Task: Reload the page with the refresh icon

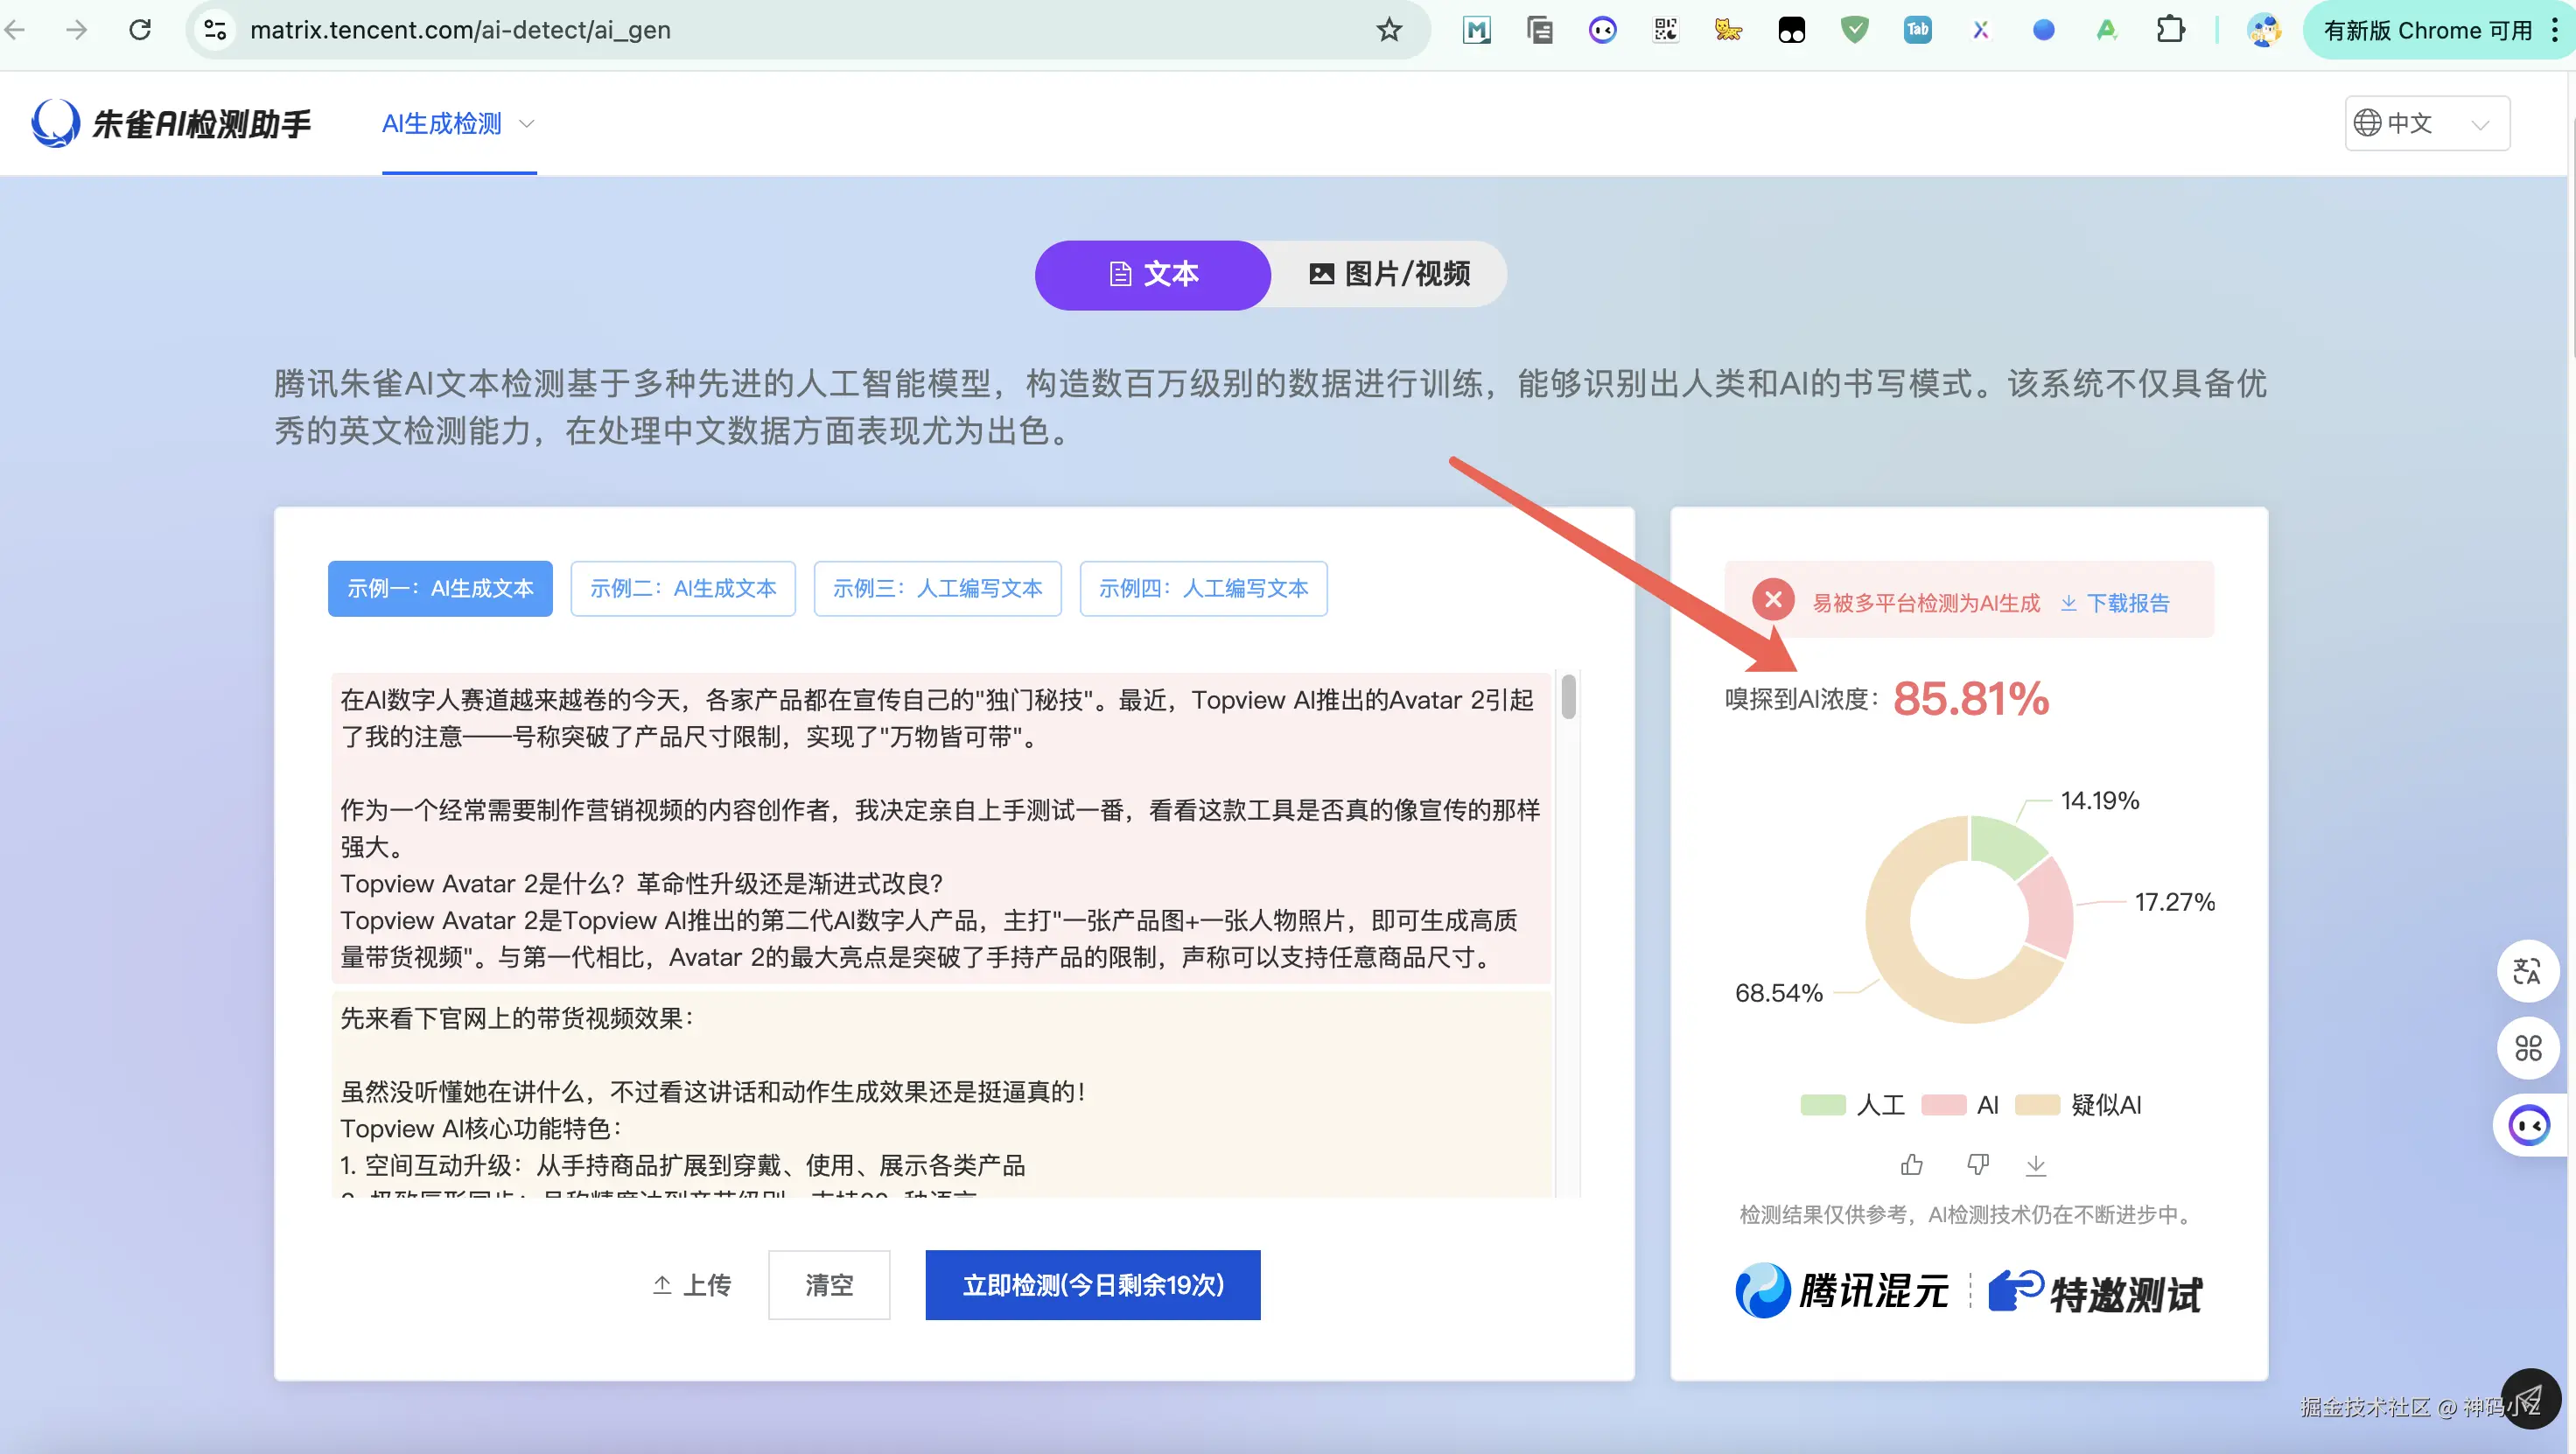Action: pyautogui.click(x=140, y=30)
